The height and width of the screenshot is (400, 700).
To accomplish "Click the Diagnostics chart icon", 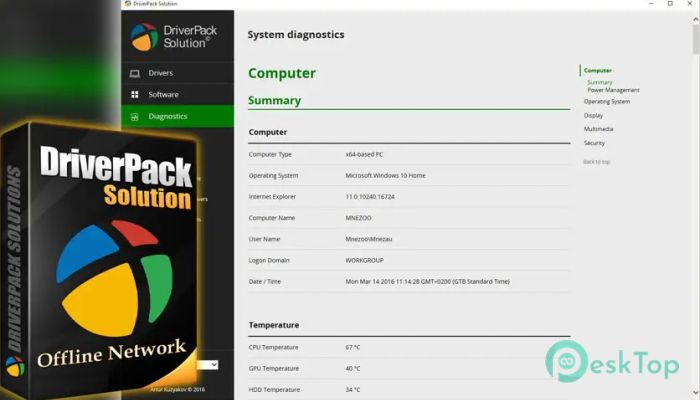I will click(134, 117).
